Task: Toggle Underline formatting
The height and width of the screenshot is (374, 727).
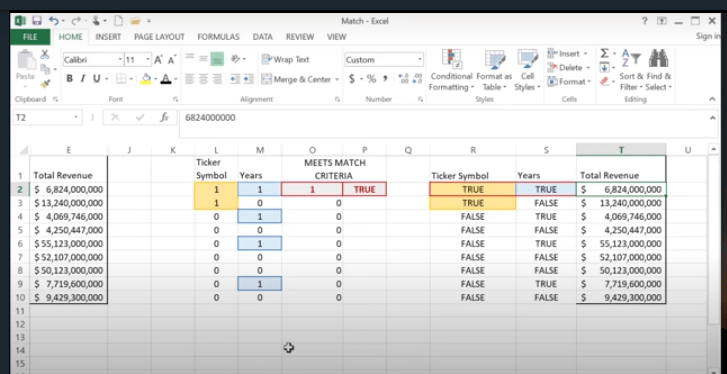Action: pyautogui.click(x=96, y=79)
